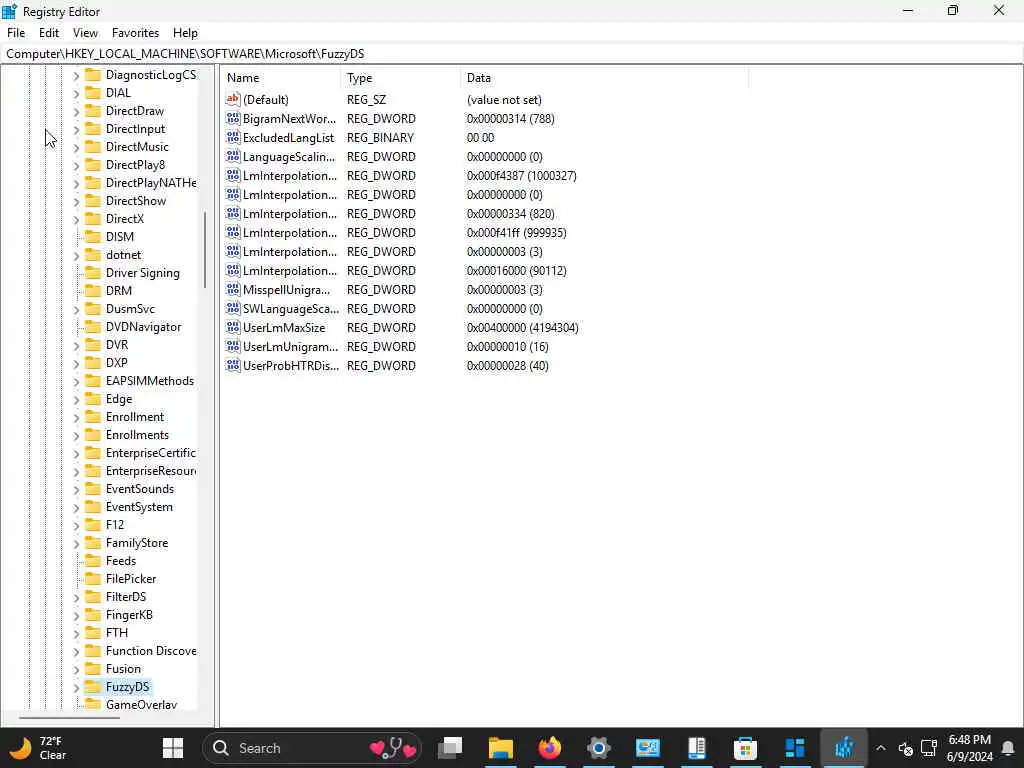
Task: Click the (Default) string value icon
Action: coord(233,99)
